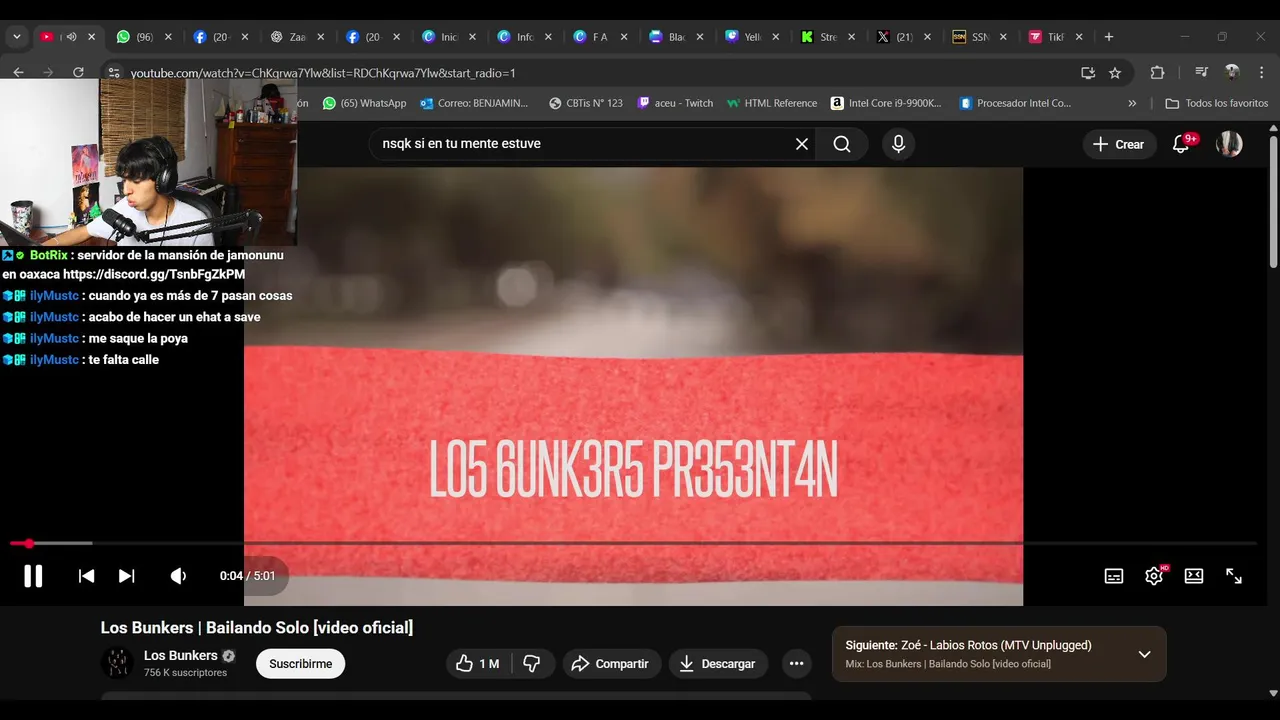Open the more actions three-dot menu
Screen dimensions: 1280x720
(x=796, y=664)
